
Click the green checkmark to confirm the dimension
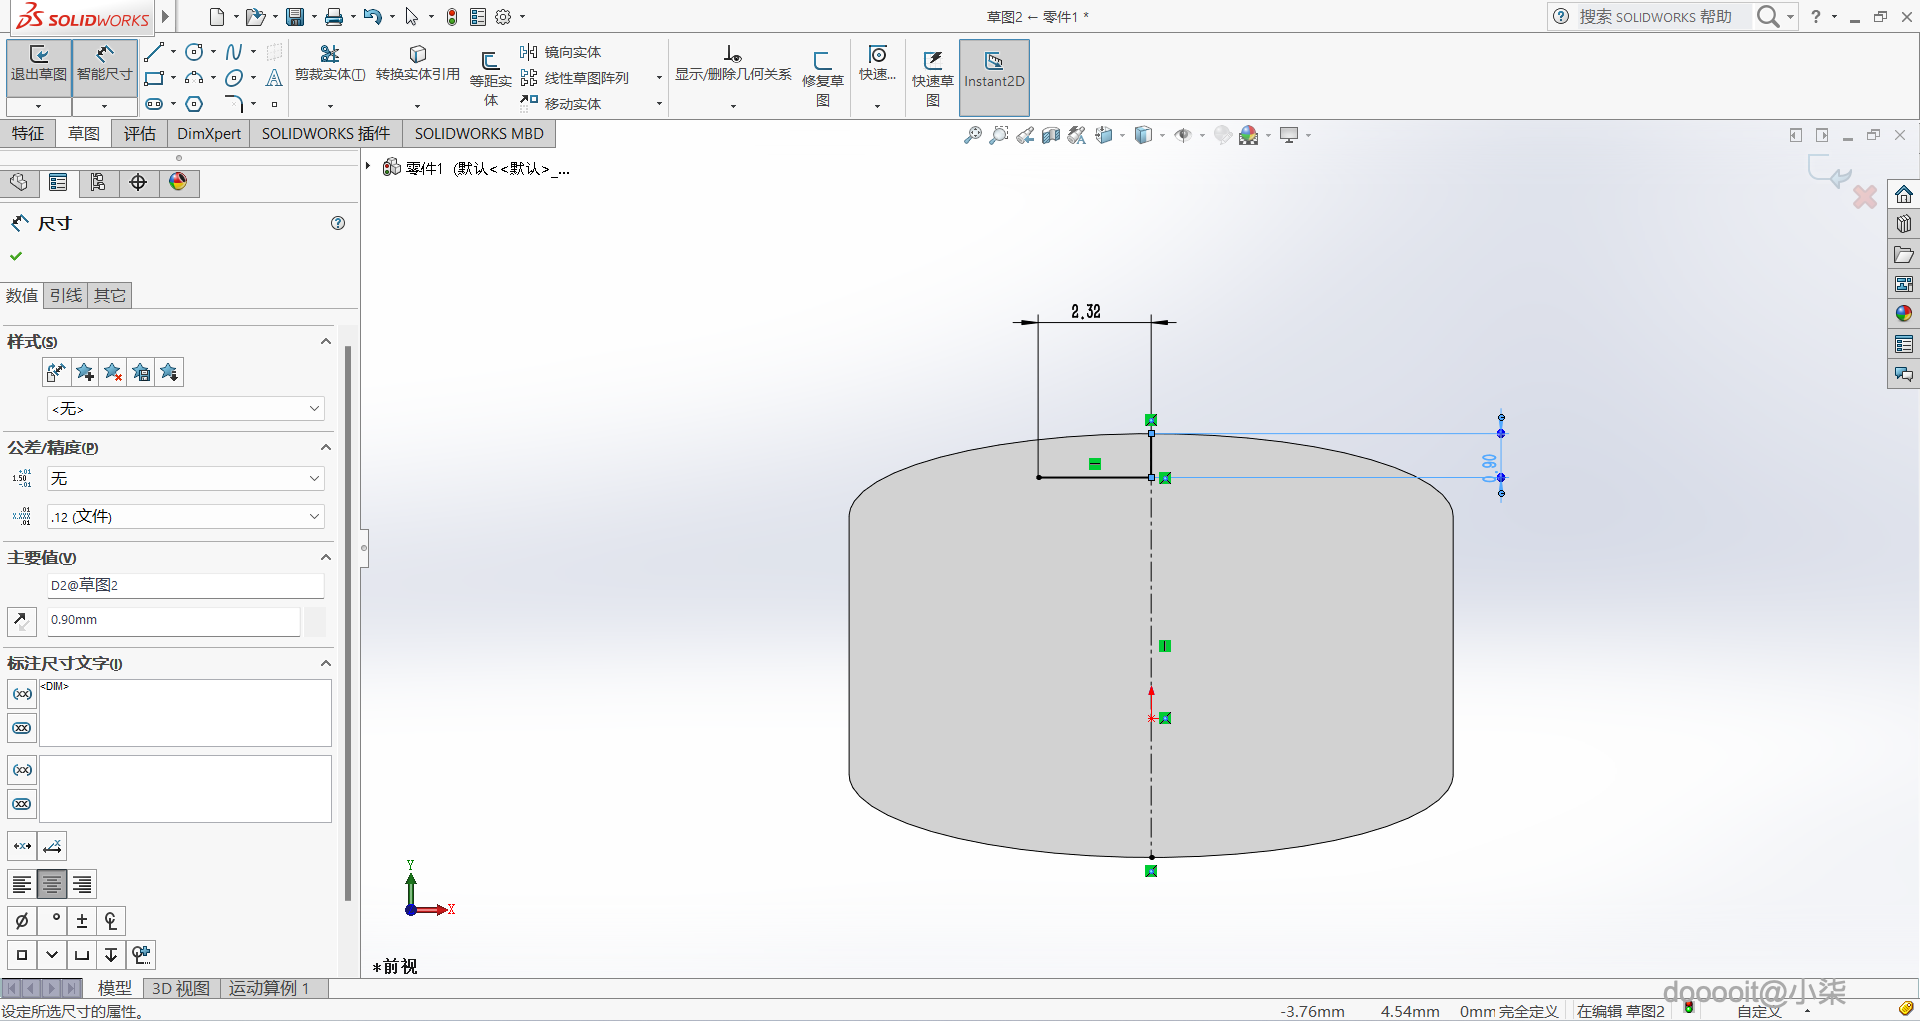tap(16, 256)
